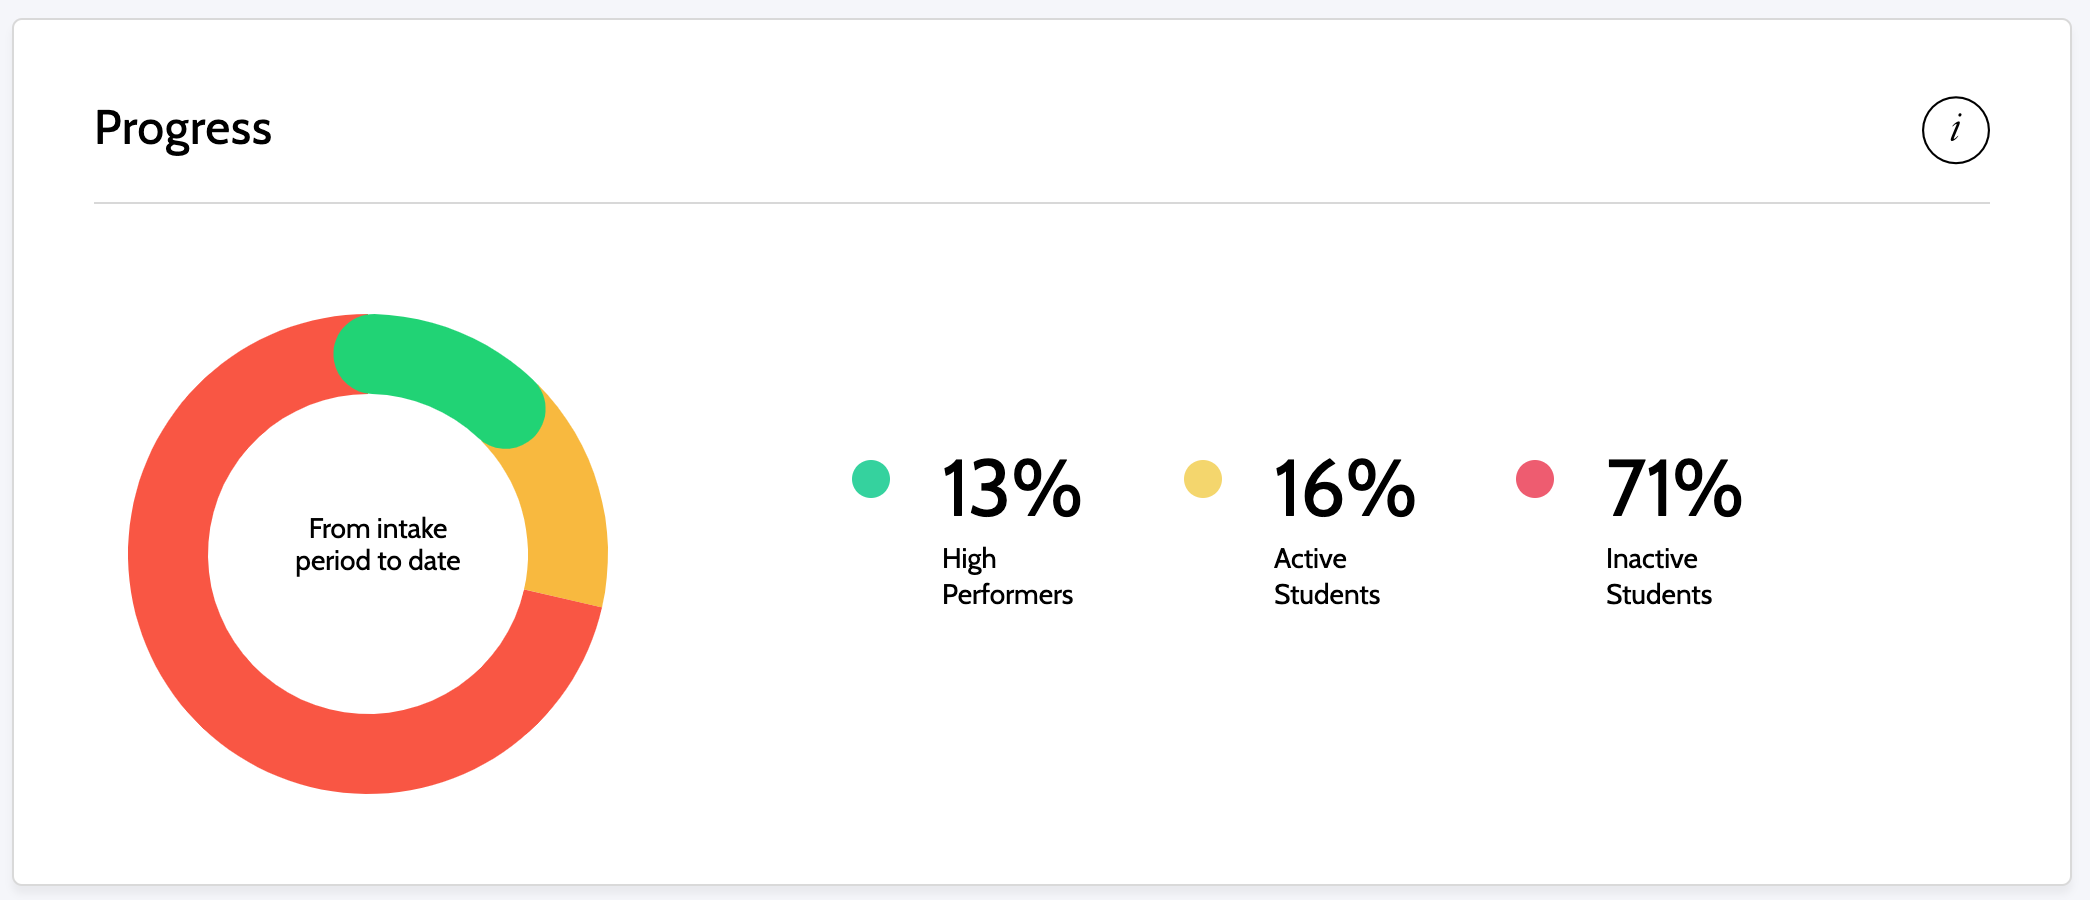Click the yellow Active Students legend dot
Viewport: 2090px width, 900px height.
1203,479
